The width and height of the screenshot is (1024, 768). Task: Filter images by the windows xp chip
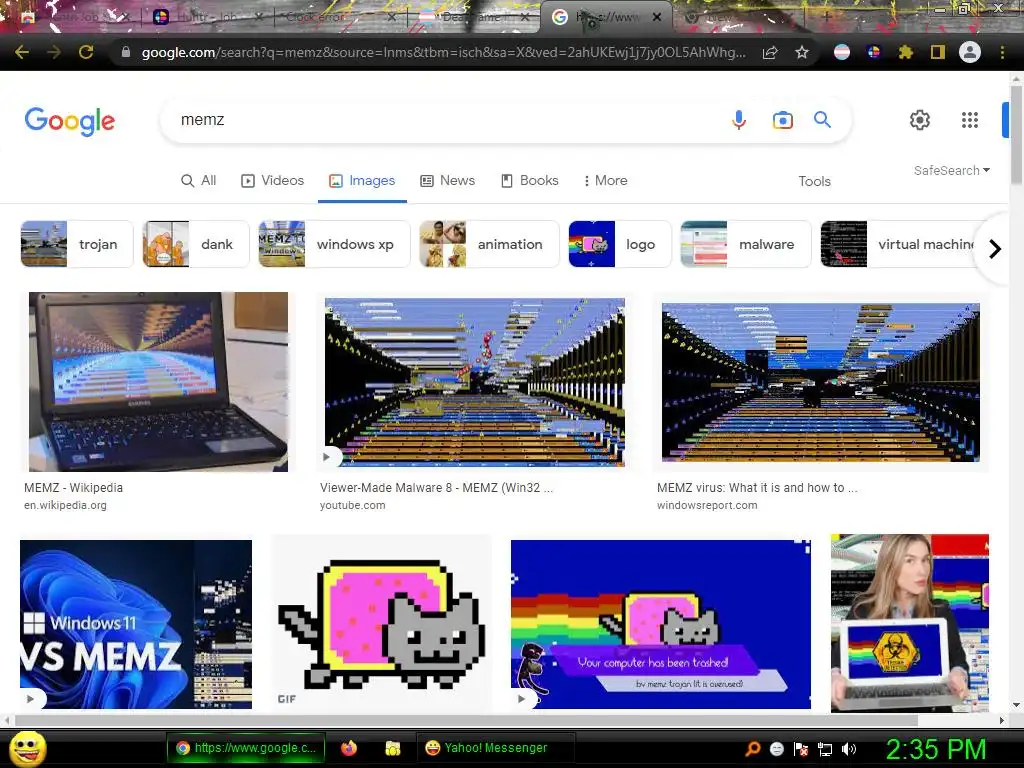pos(334,244)
